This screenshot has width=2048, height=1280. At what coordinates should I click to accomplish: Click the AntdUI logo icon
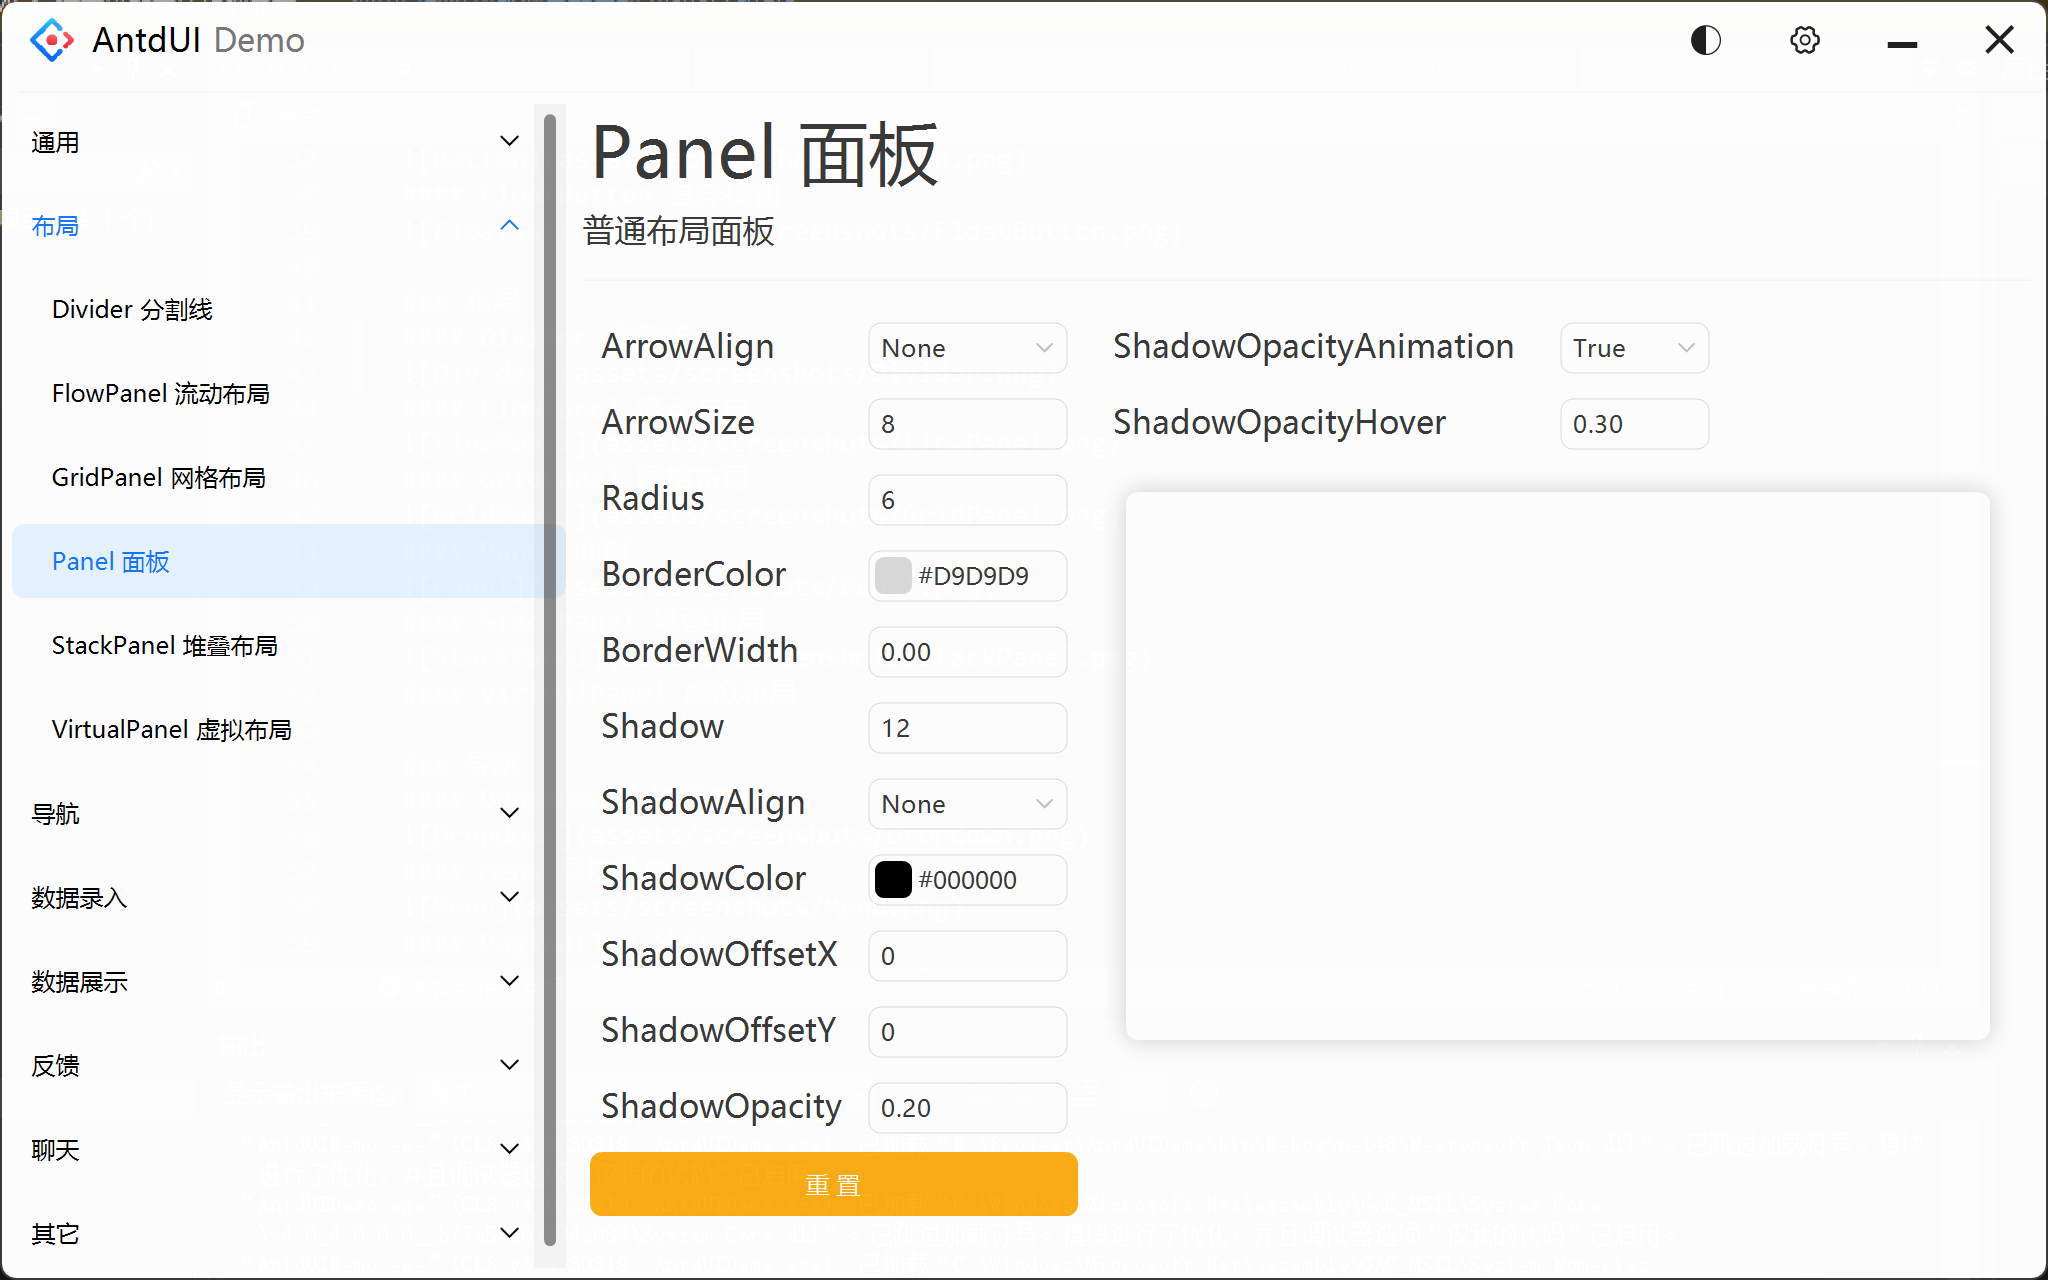[50, 39]
